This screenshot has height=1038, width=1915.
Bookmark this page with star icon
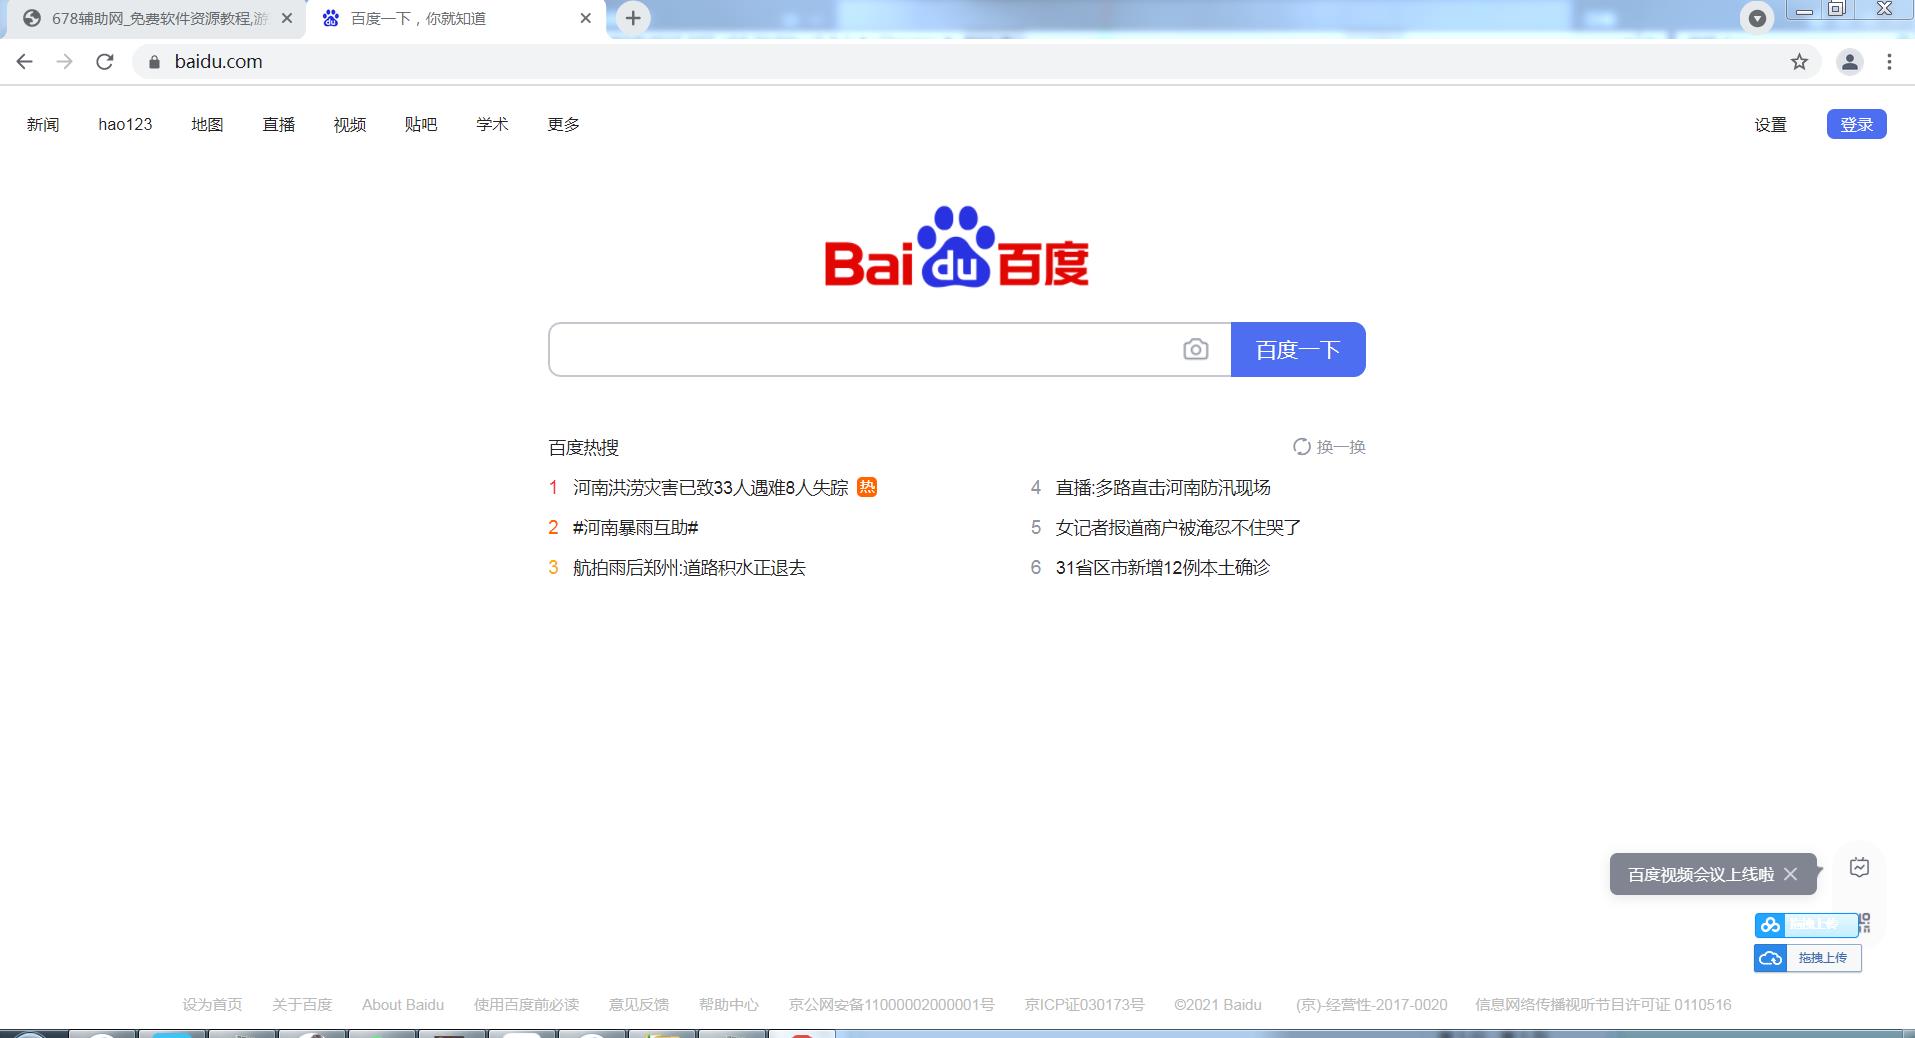coord(1799,62)
